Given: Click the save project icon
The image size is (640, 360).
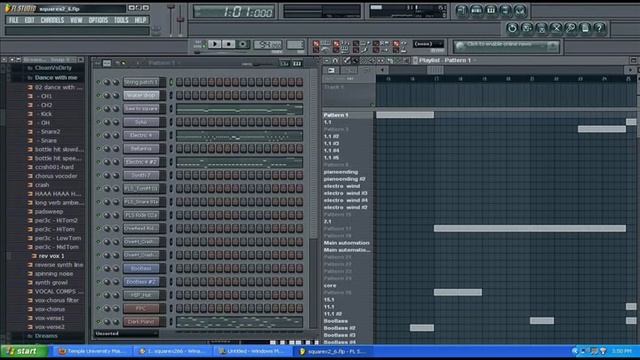Looking at the screenshot, I should tap(527, 28).
